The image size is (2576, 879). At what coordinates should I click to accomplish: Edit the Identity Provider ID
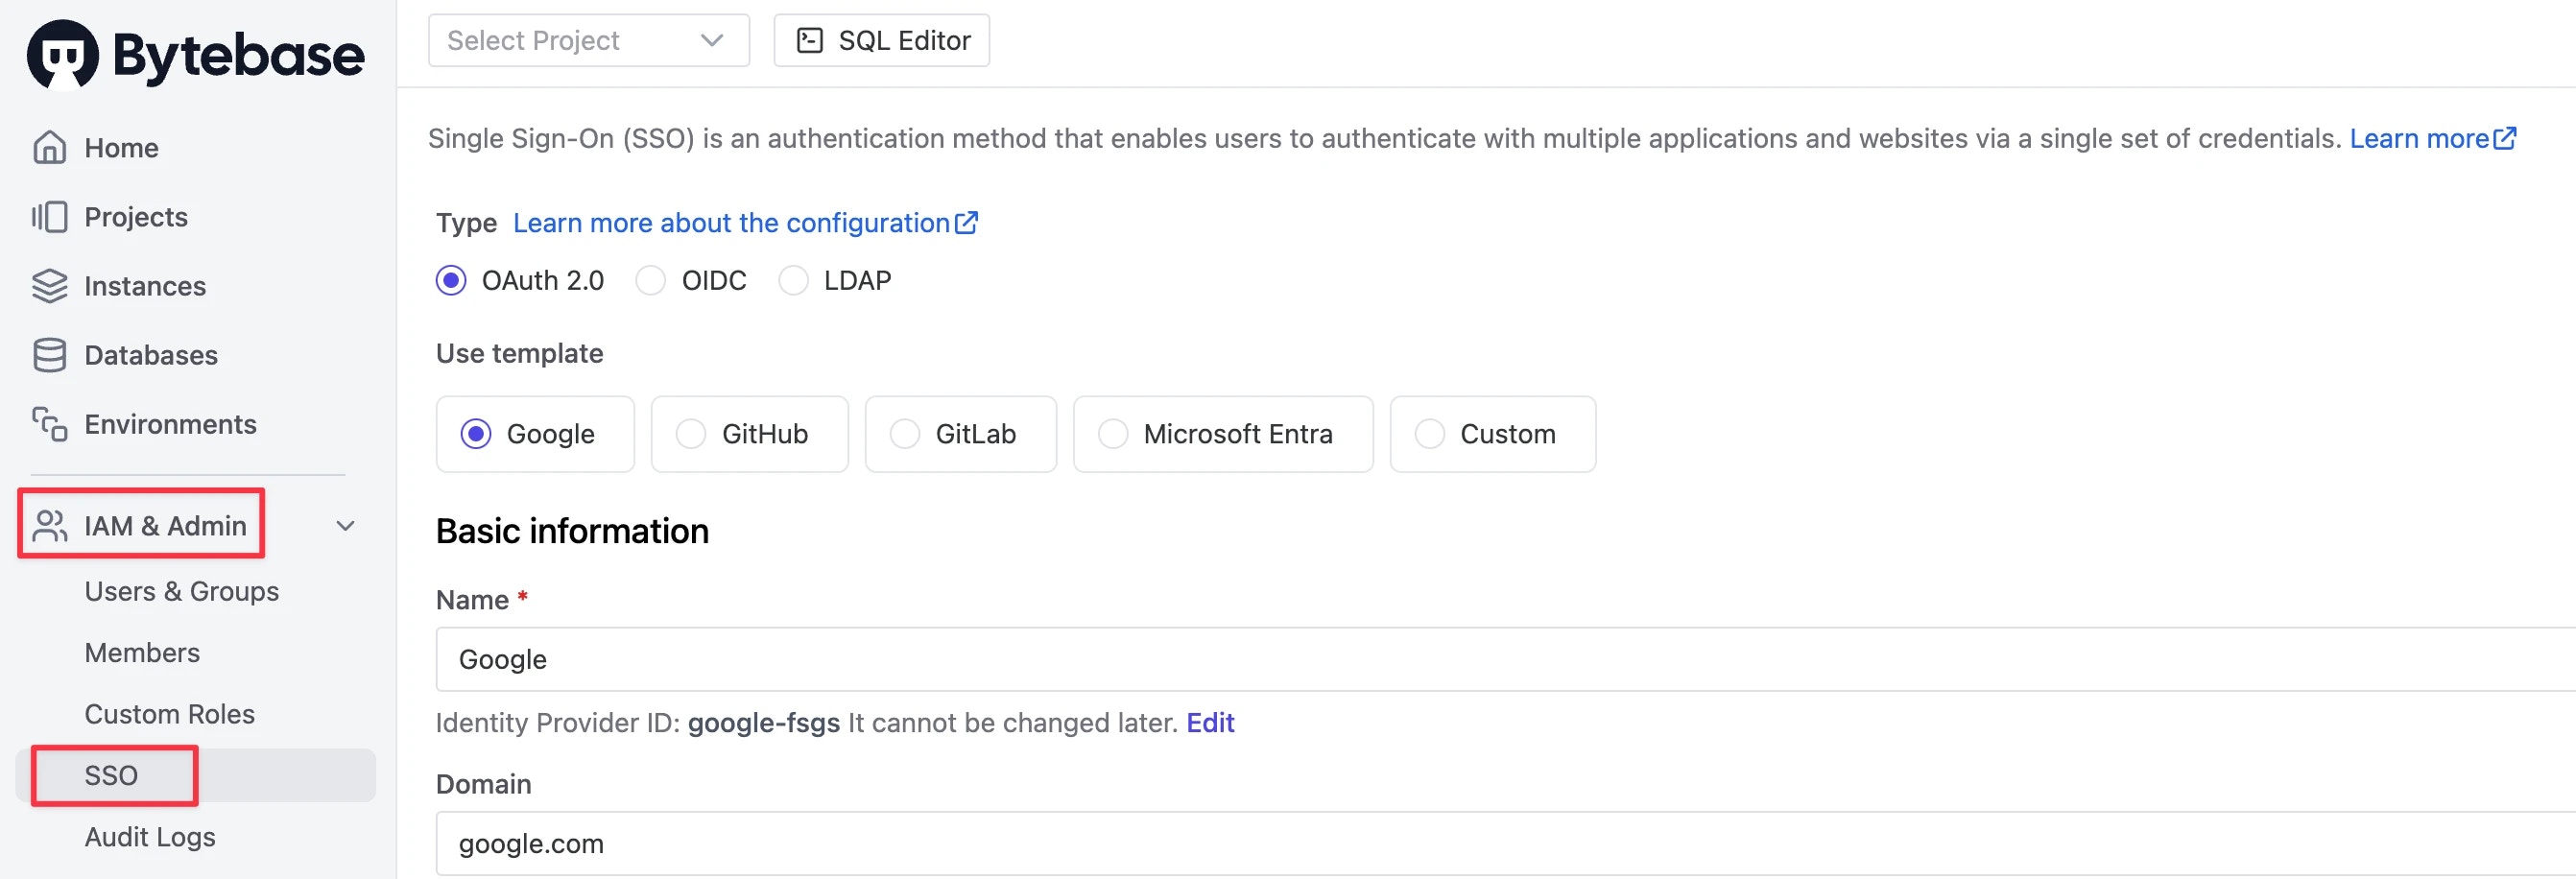coord(1209,722)
